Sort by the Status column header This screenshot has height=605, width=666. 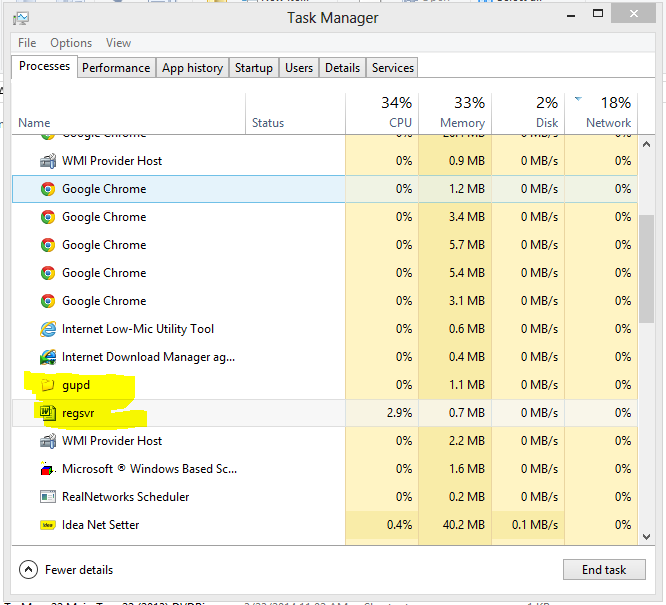coord(296,113)
